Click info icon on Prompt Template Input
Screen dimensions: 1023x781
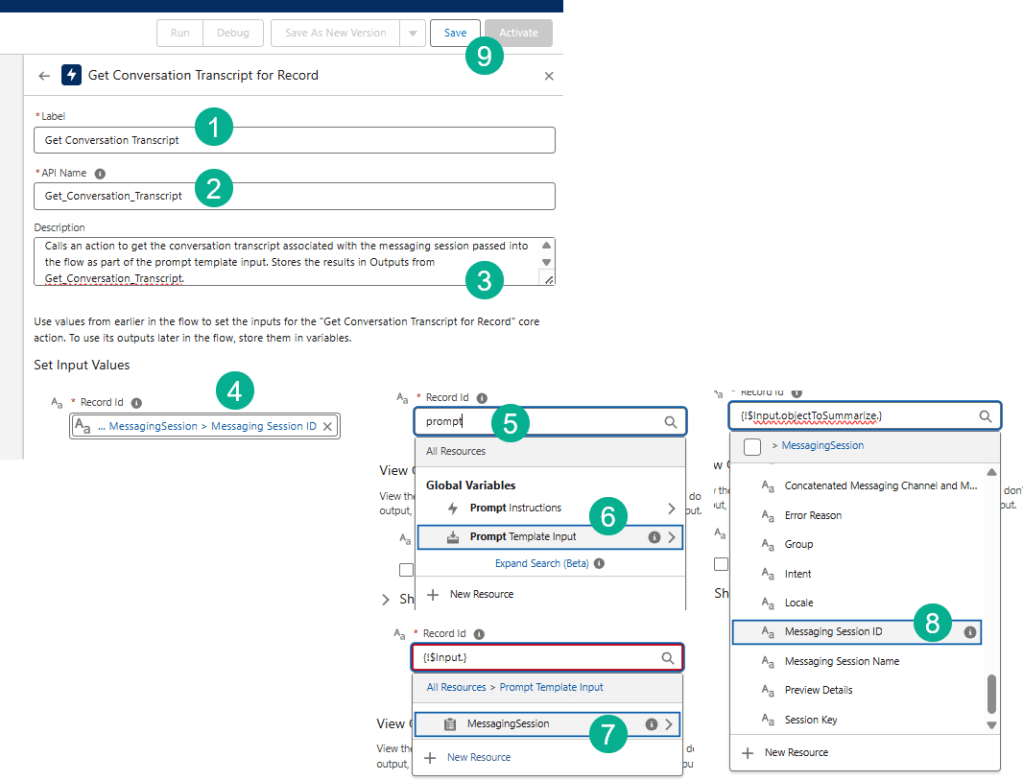coord(654,537)
